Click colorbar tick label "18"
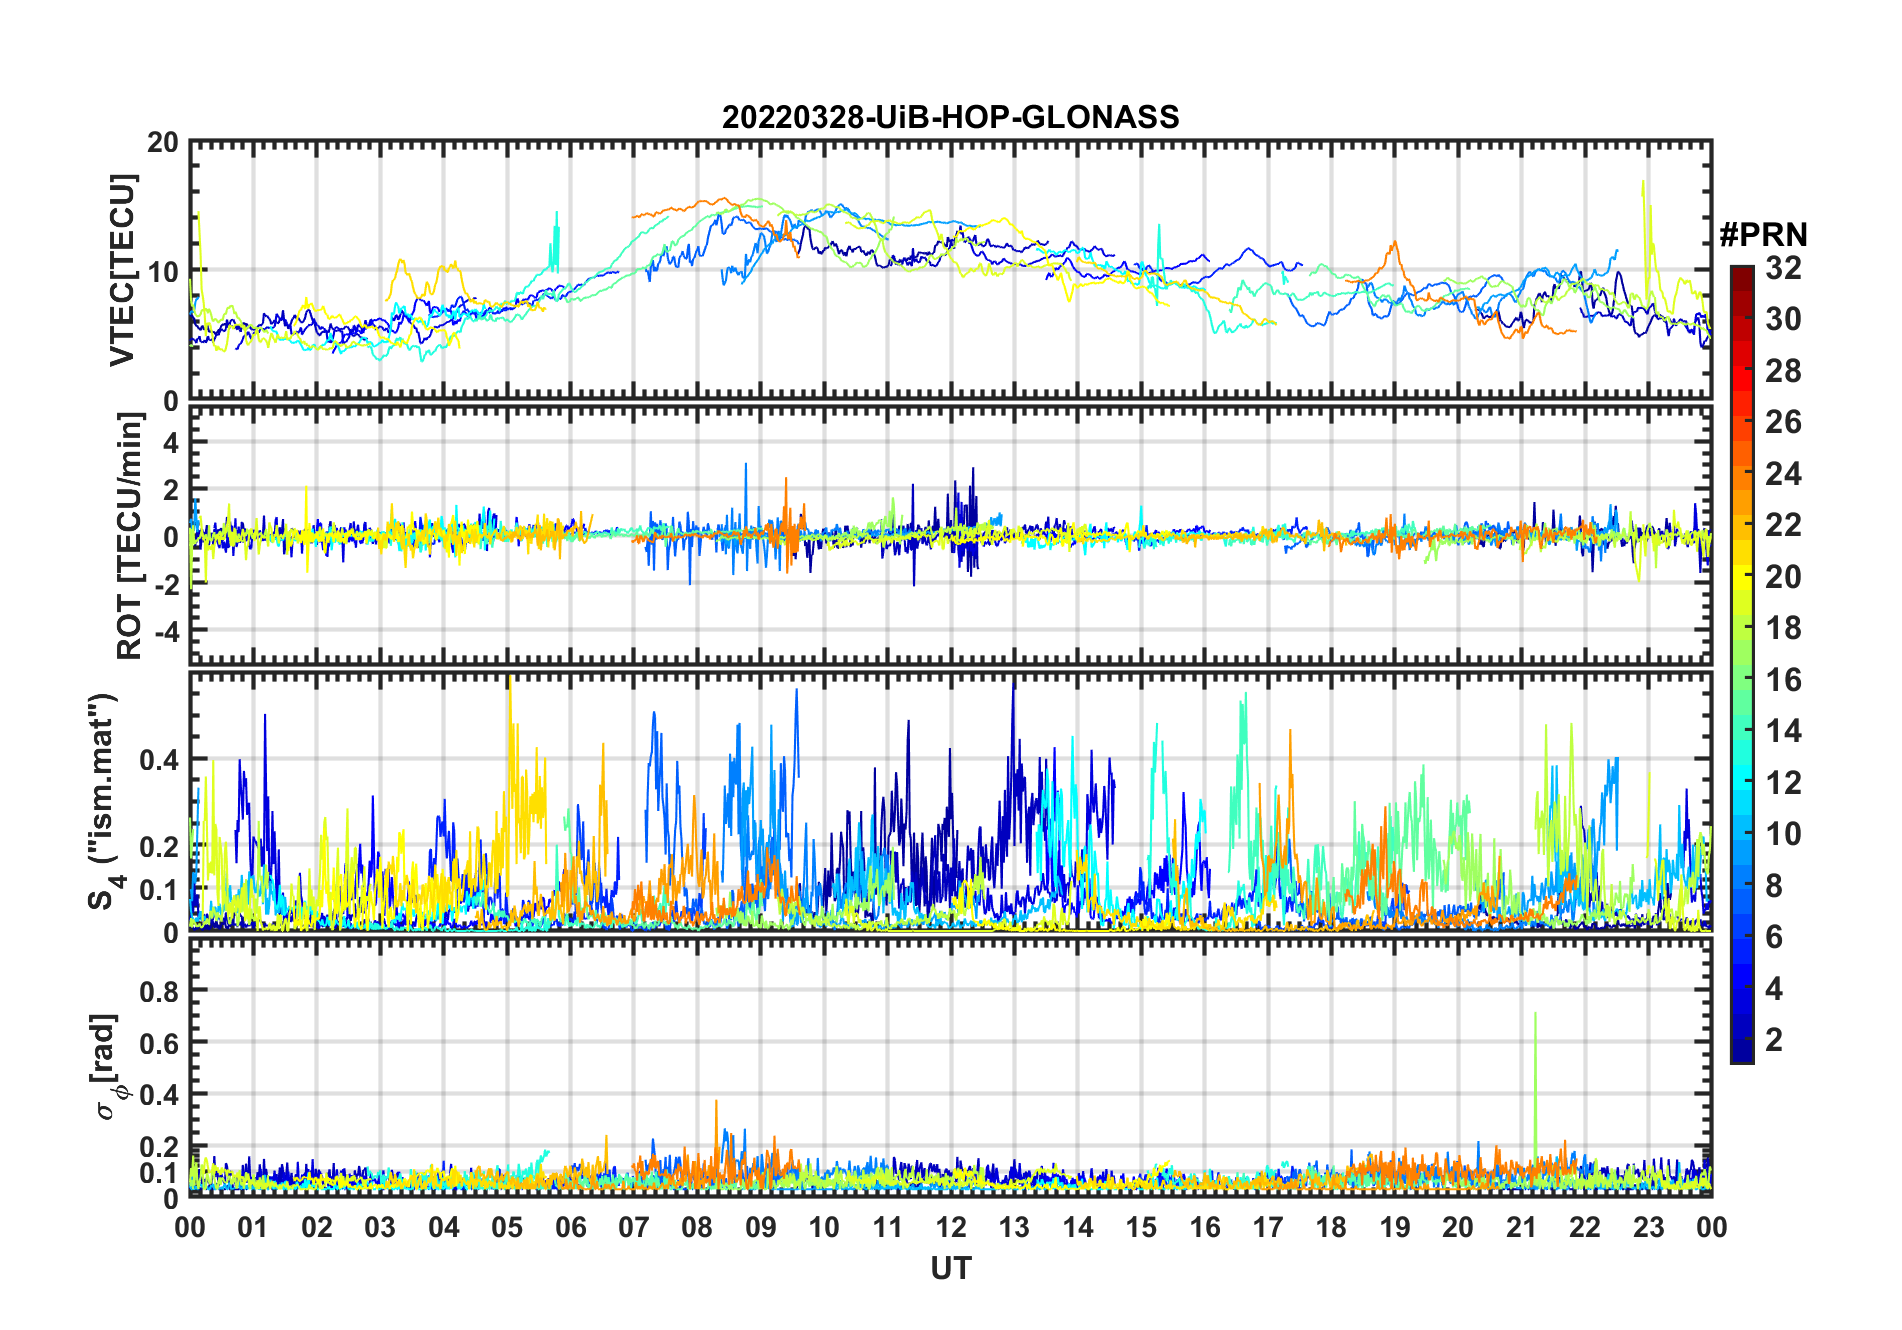Screen dimensions: 1902x1330 [x=1783, y=628]
